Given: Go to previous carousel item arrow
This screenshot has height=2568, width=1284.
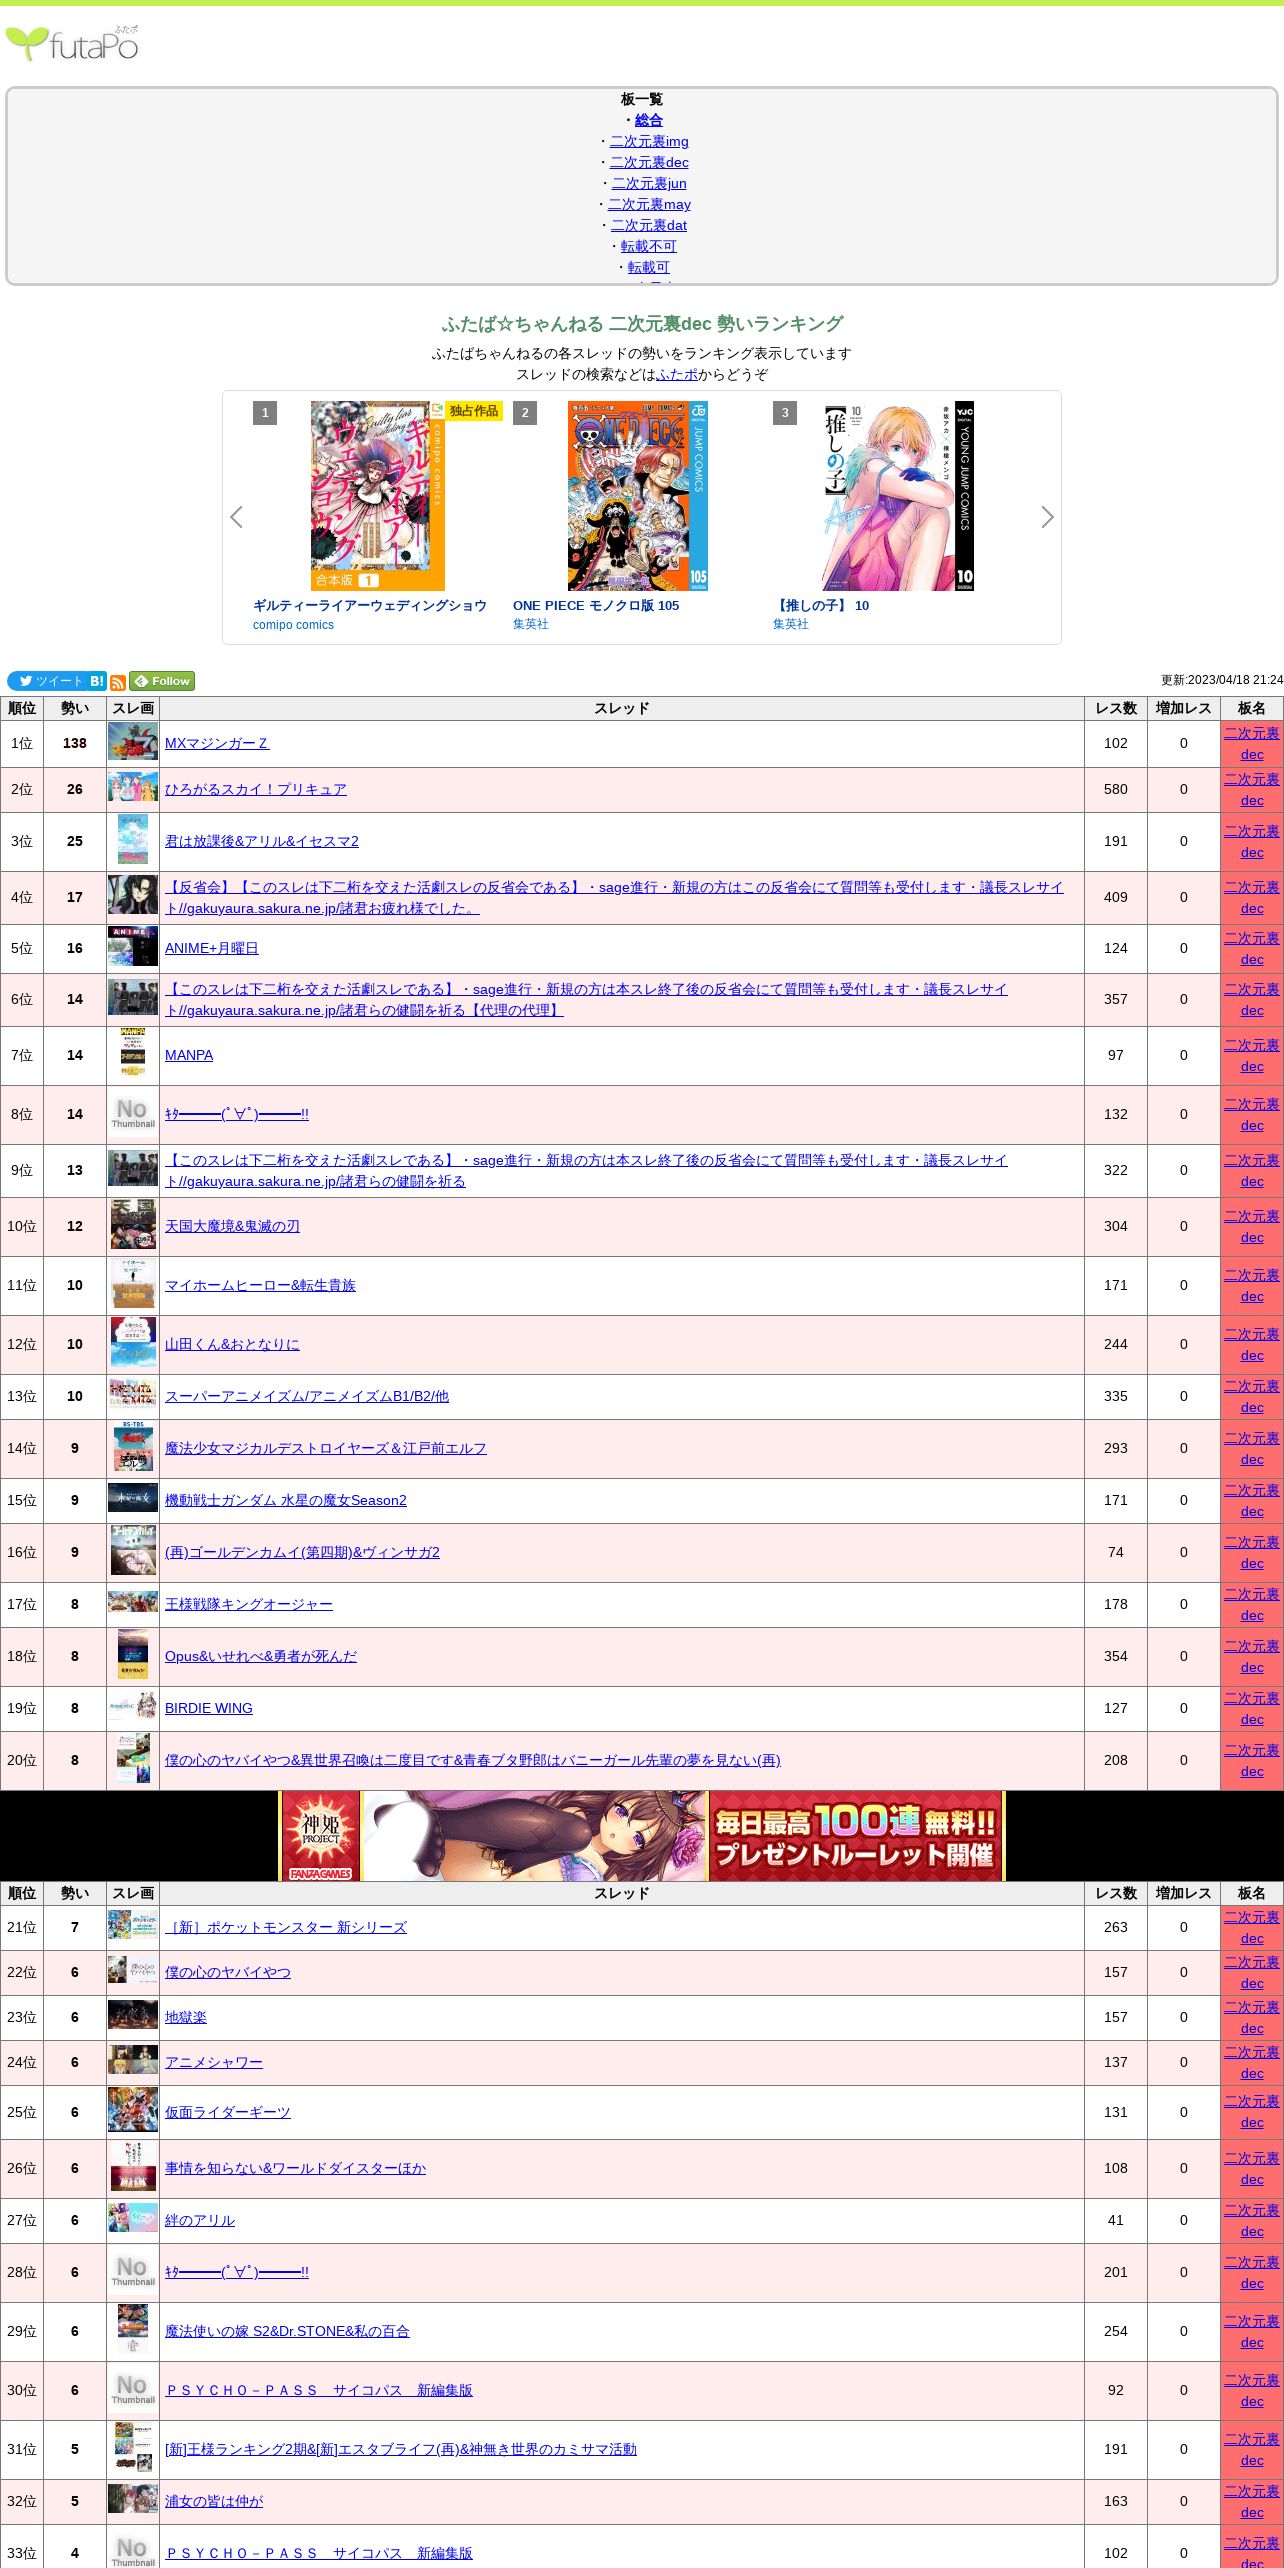Looking at the screenshot, I should tap(236, 517).
